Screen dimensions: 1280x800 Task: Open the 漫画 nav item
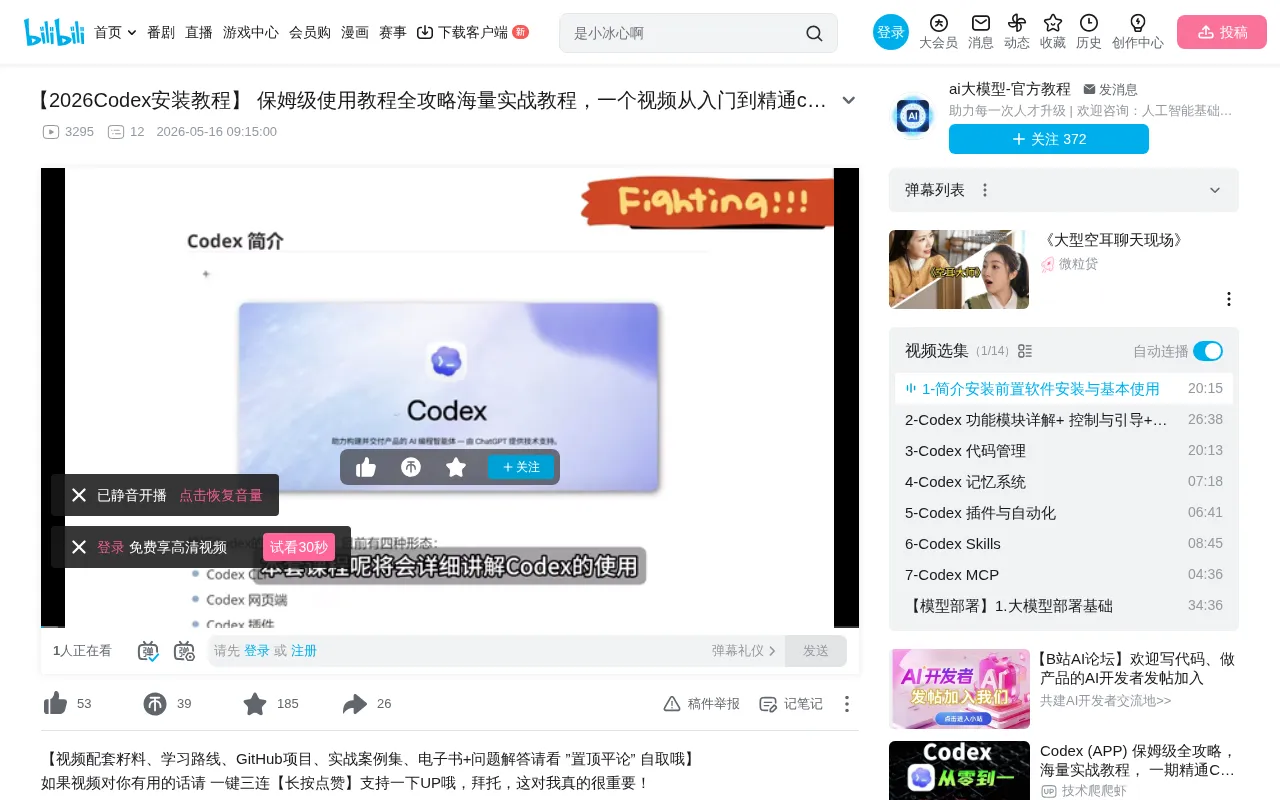[x=355, y=32]
